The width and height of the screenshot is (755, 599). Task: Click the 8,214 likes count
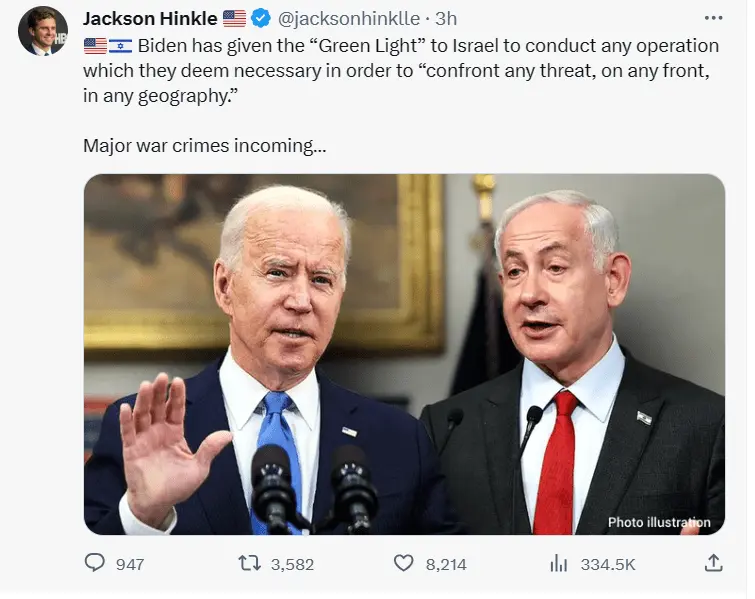point(446,564)
